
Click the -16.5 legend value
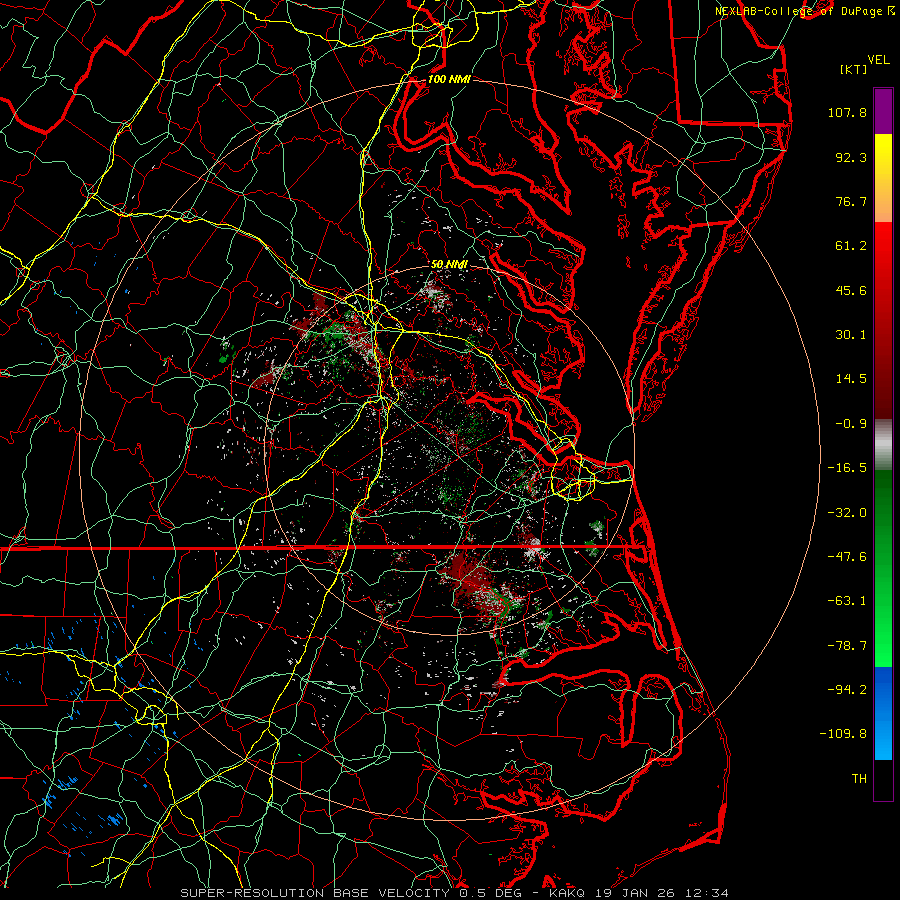[x=847, y=468]
